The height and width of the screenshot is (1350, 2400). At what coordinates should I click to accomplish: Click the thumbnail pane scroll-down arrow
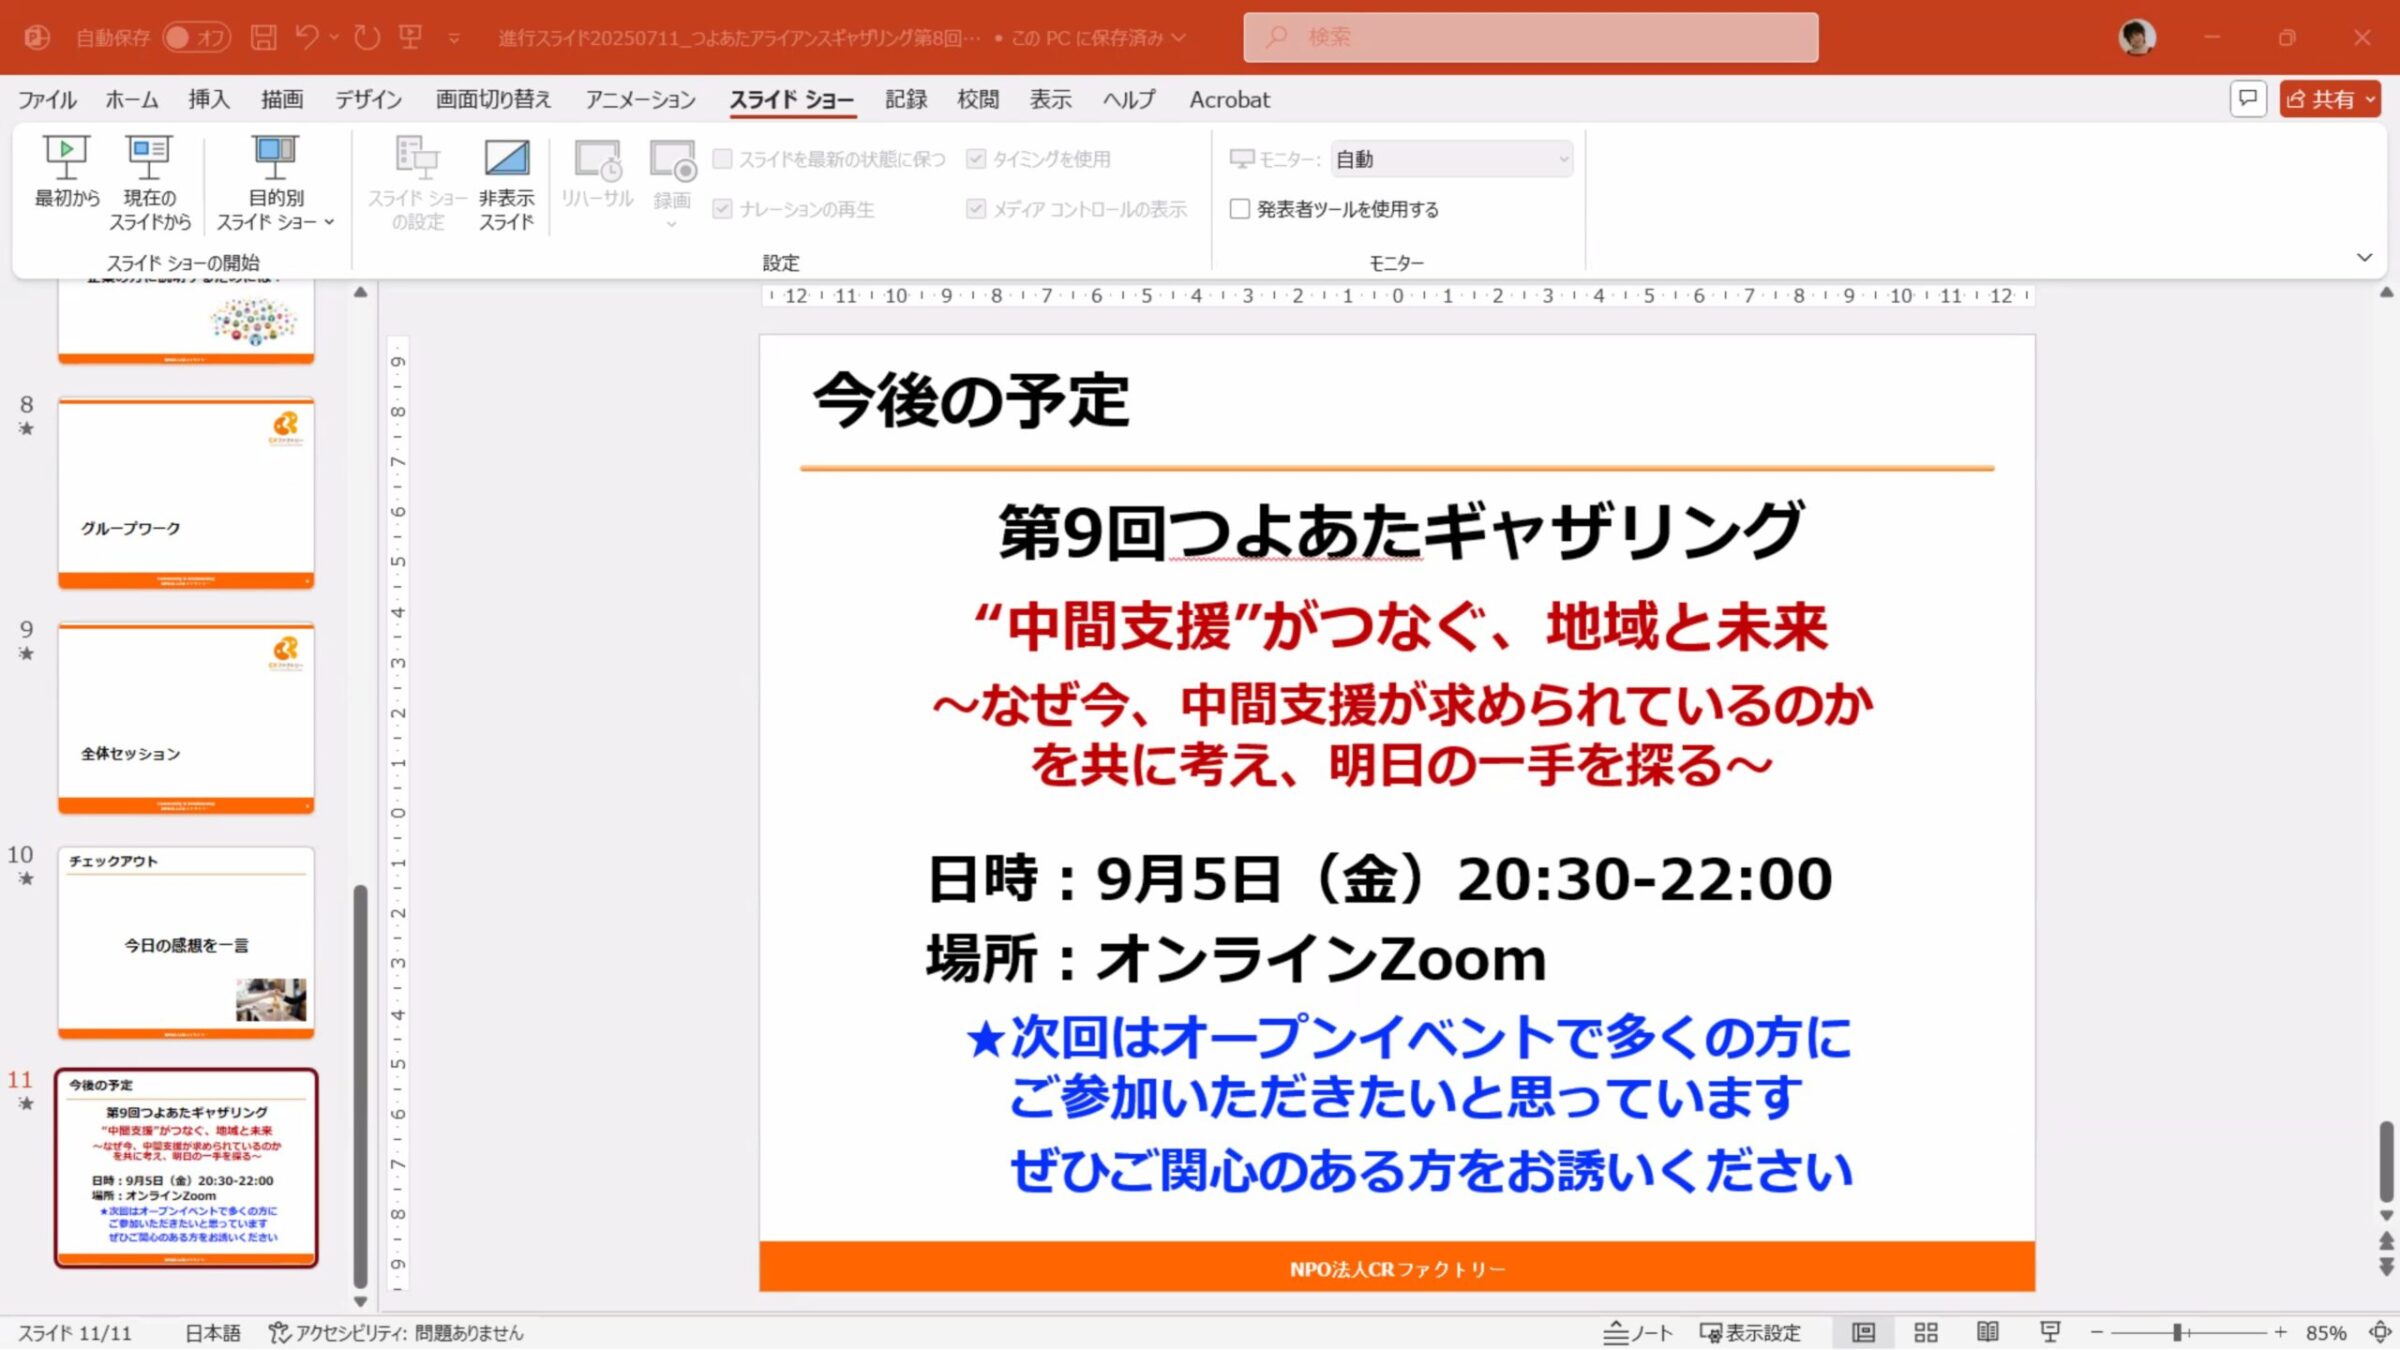pos(360,1301)
